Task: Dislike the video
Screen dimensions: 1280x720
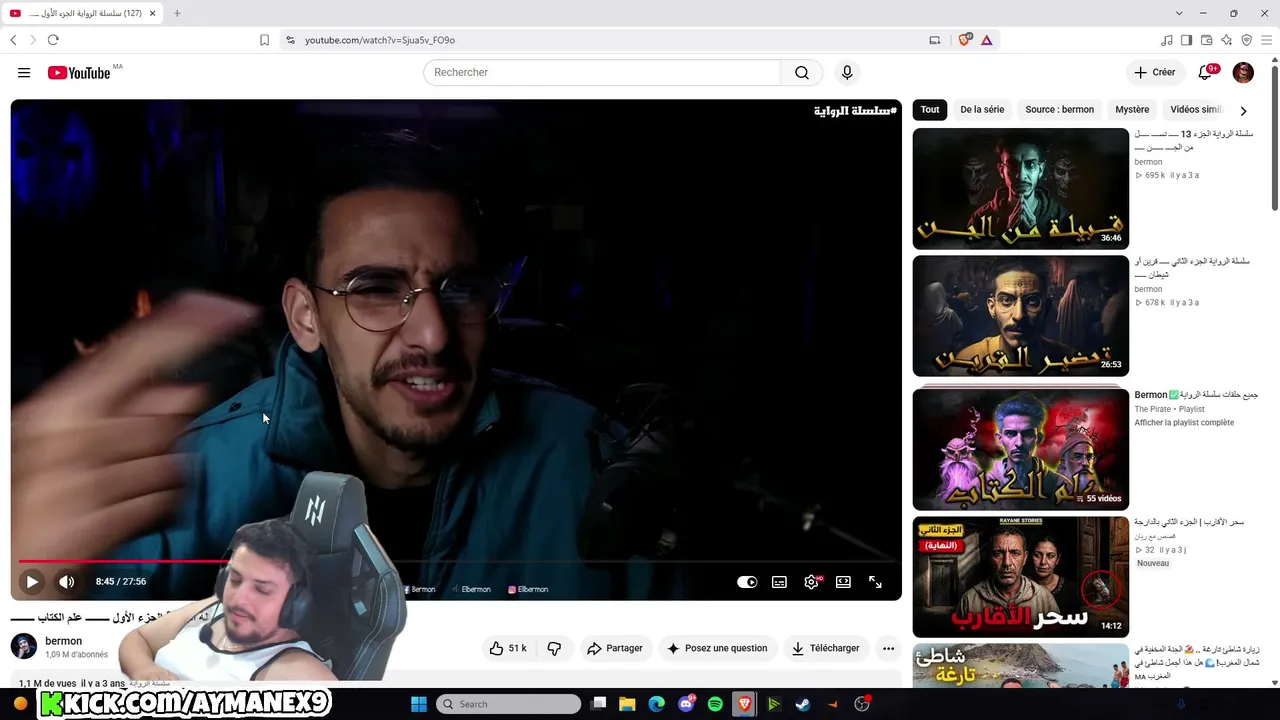Action: click(554, 648)
